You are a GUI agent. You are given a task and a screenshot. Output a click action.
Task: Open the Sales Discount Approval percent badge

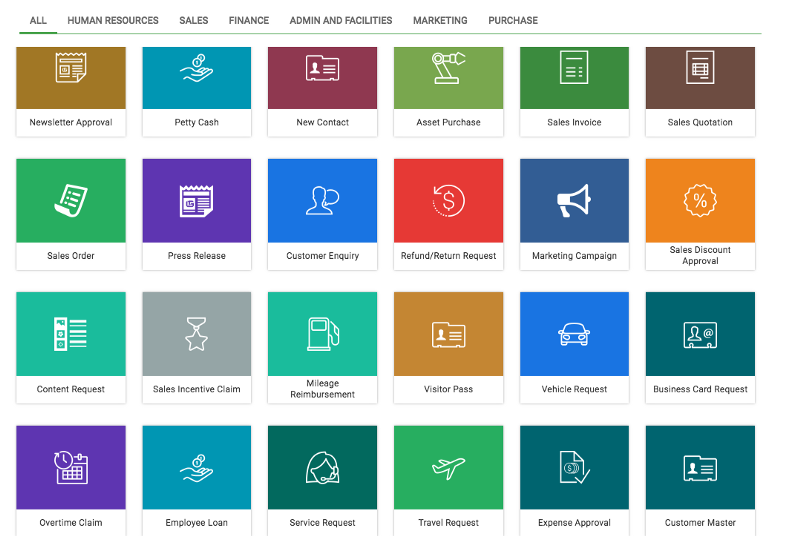700,201
